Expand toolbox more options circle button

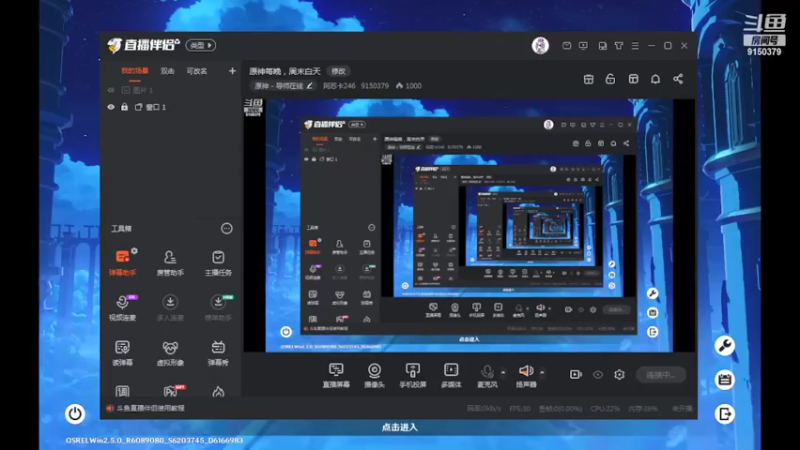click(227, 229)
